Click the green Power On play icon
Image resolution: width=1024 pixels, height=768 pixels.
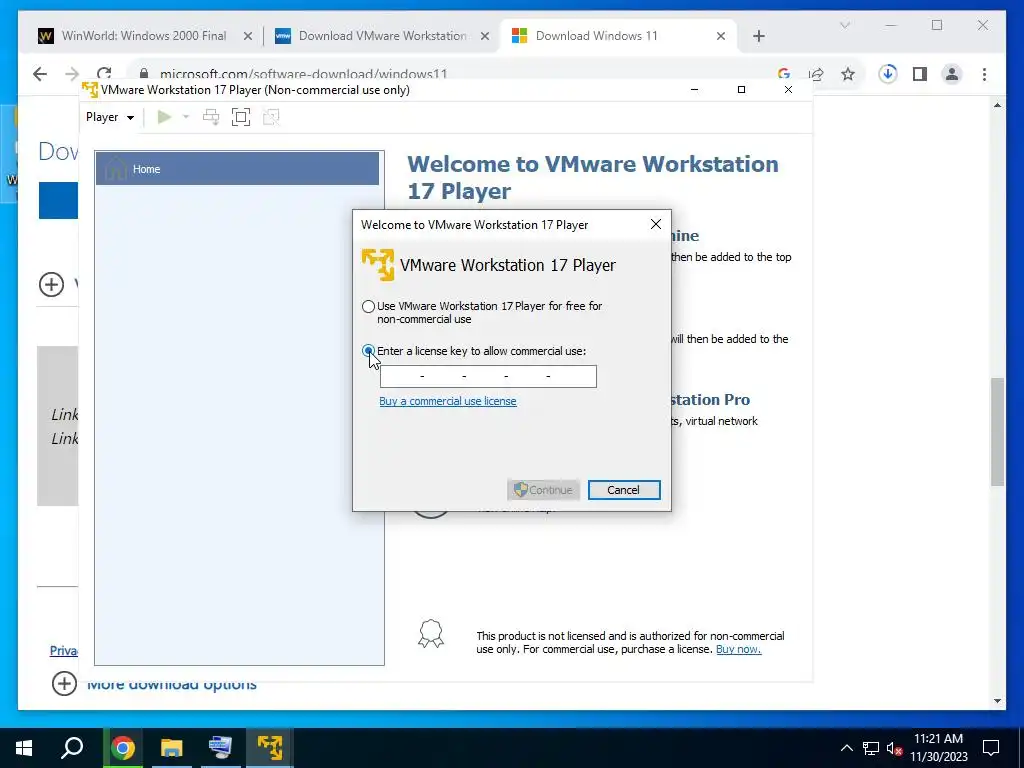click(x=164, y=117)
